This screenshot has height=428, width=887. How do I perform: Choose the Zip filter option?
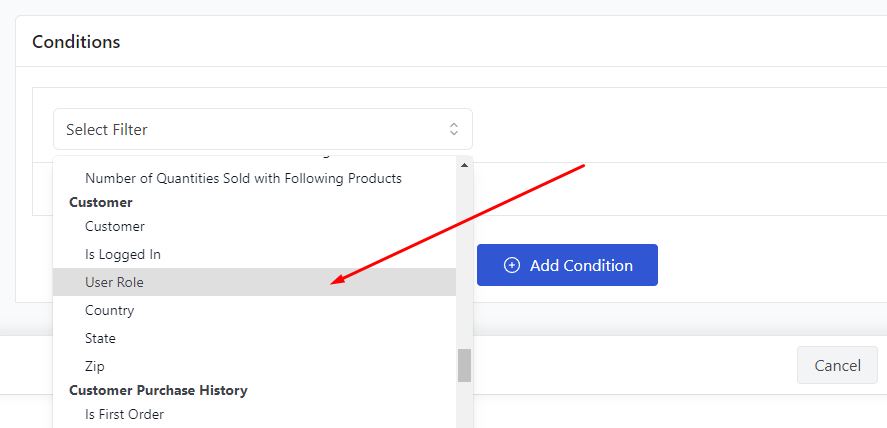click(255, 366)
